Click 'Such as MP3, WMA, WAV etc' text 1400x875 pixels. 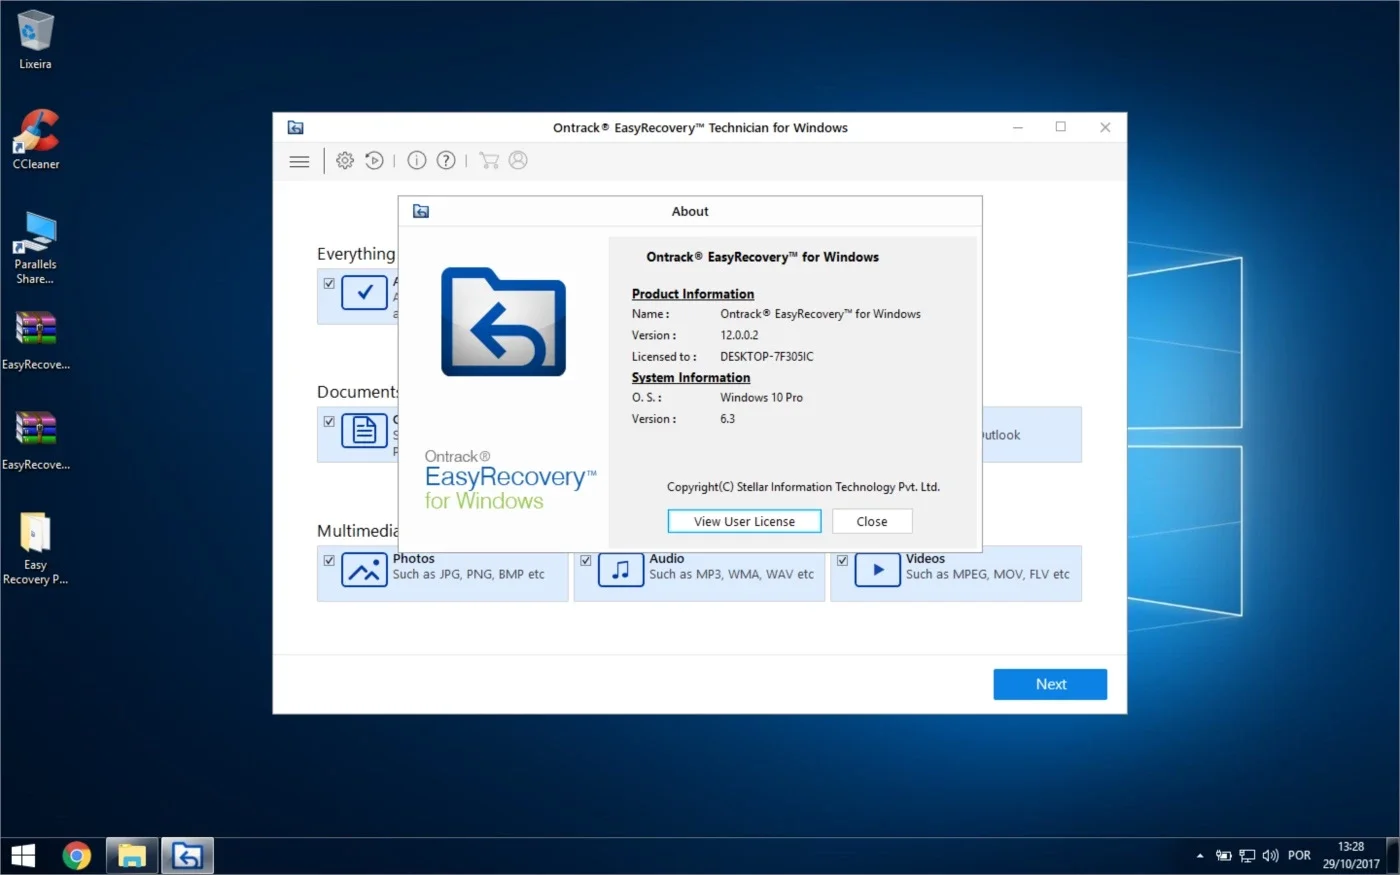tap(732, 575)
